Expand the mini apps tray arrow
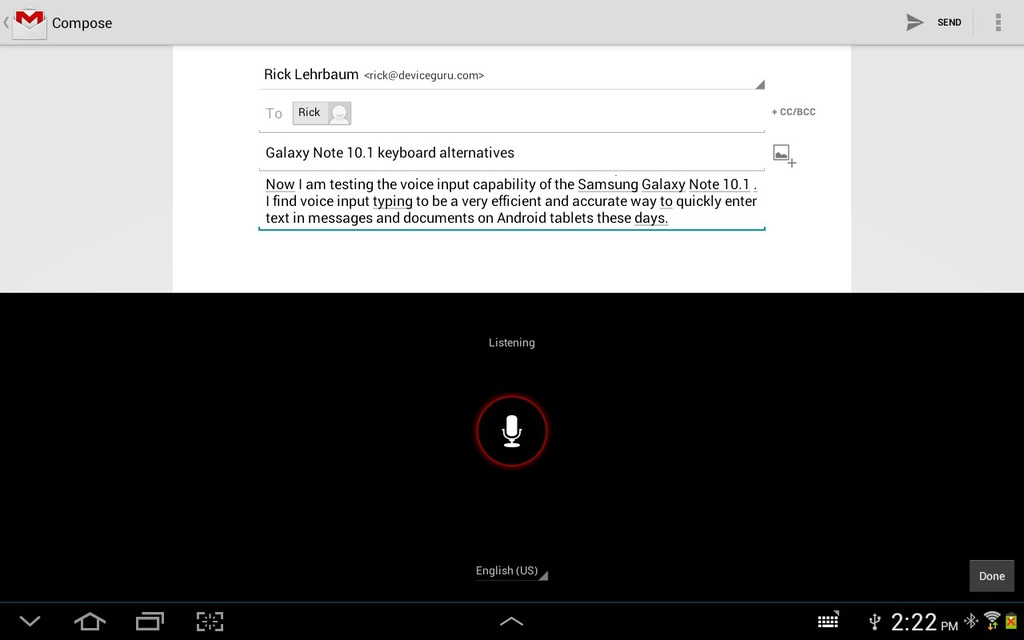 (511, 622)
